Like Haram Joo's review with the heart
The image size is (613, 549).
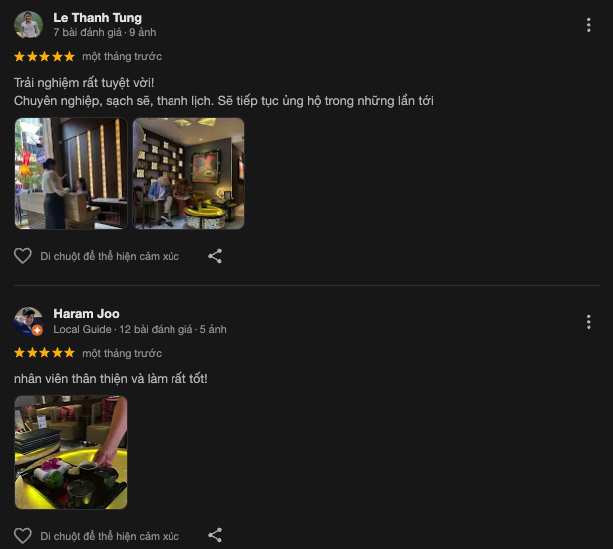[x=23, y=536]
